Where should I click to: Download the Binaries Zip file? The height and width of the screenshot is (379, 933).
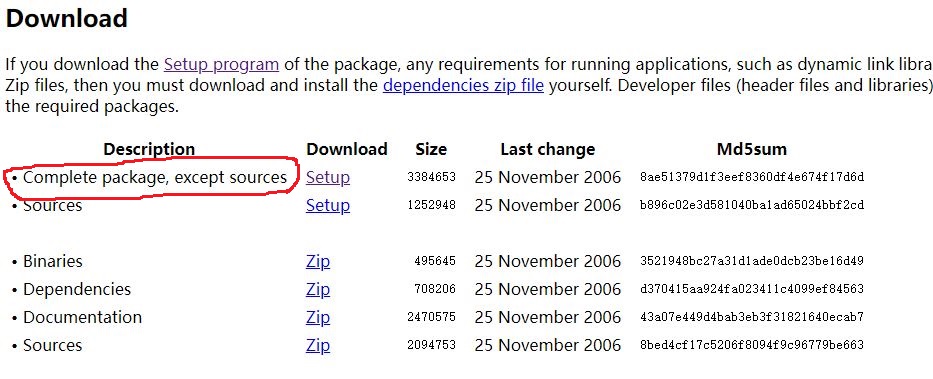coord(318,261)
